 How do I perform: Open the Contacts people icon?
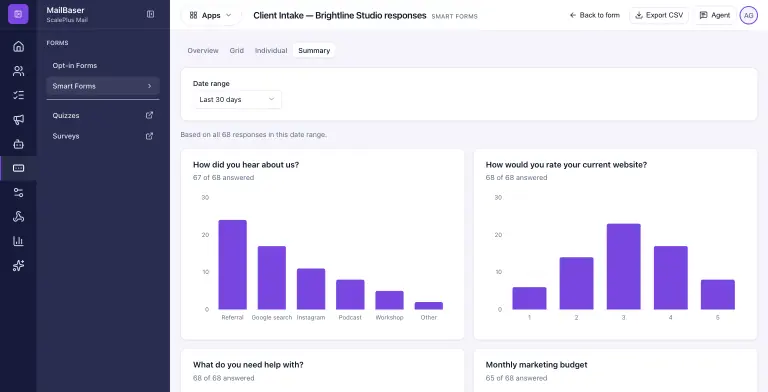coord(18,71)
